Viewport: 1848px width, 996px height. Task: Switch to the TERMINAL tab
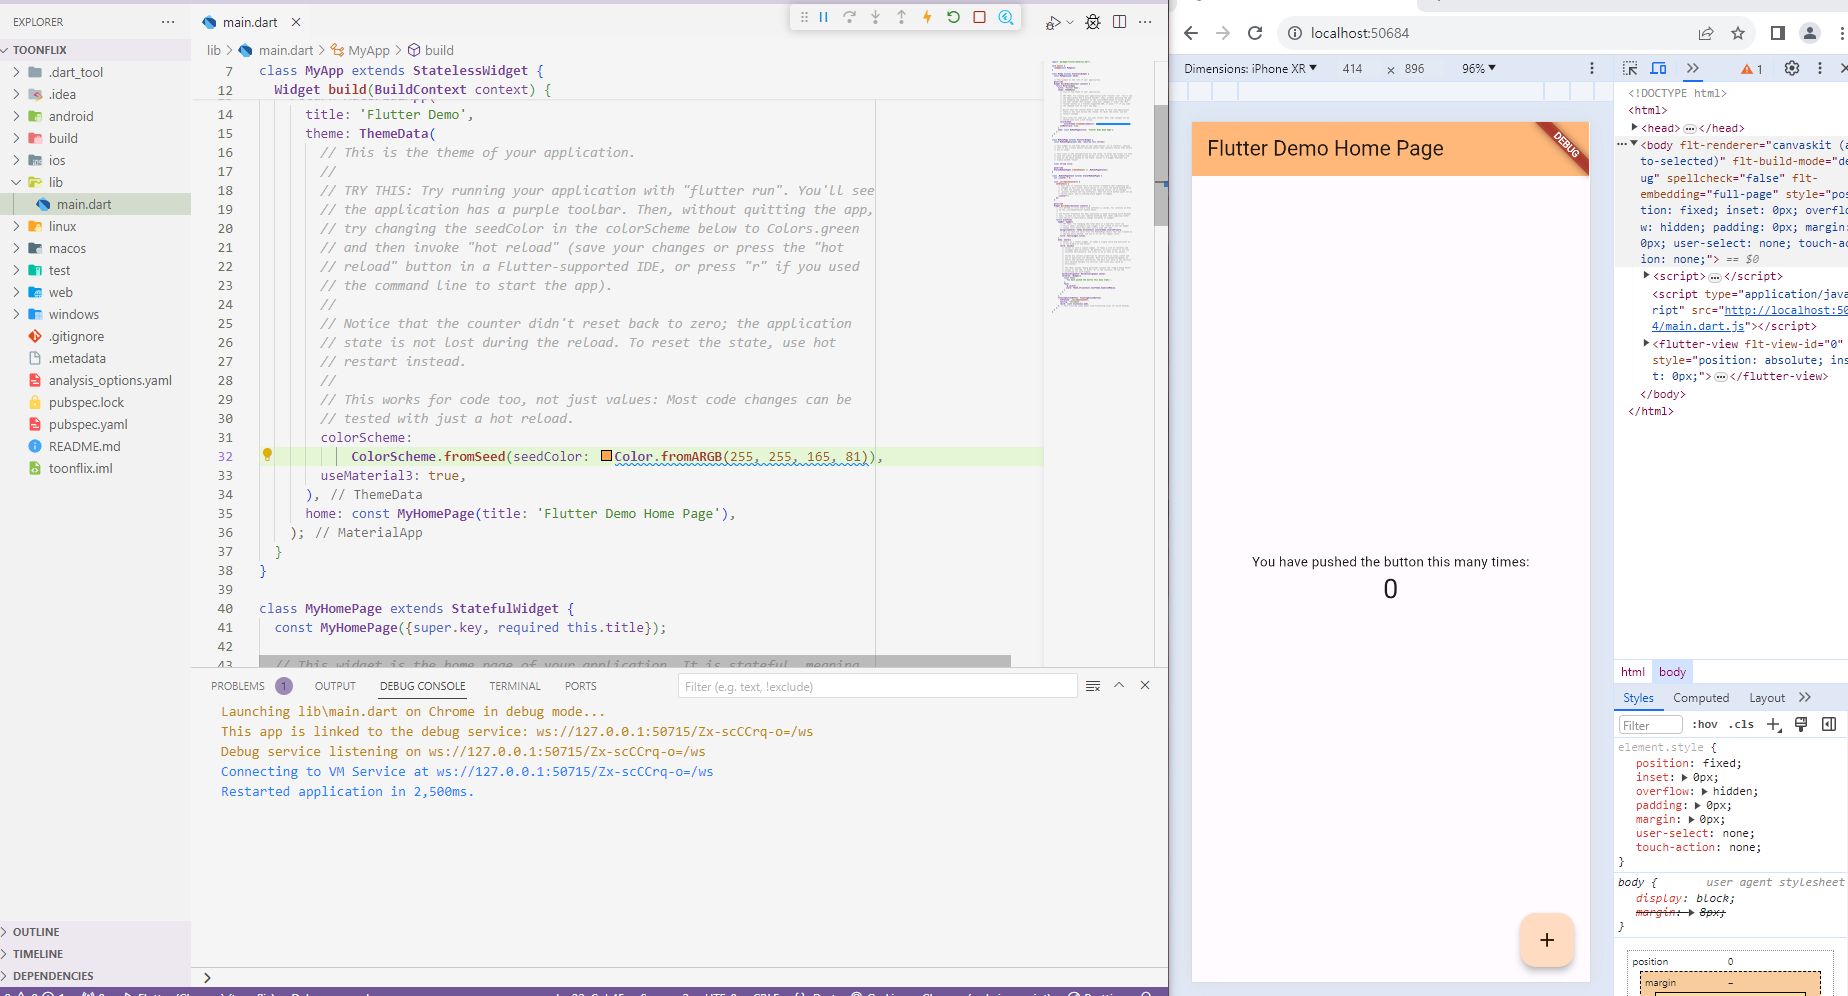point(515,686)
